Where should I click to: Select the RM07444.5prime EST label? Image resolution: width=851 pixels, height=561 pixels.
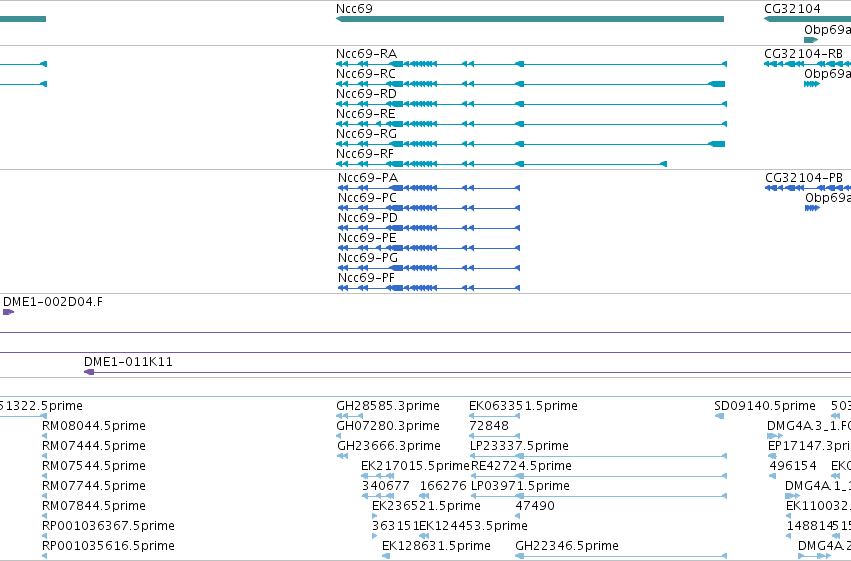tap(94, 446)
